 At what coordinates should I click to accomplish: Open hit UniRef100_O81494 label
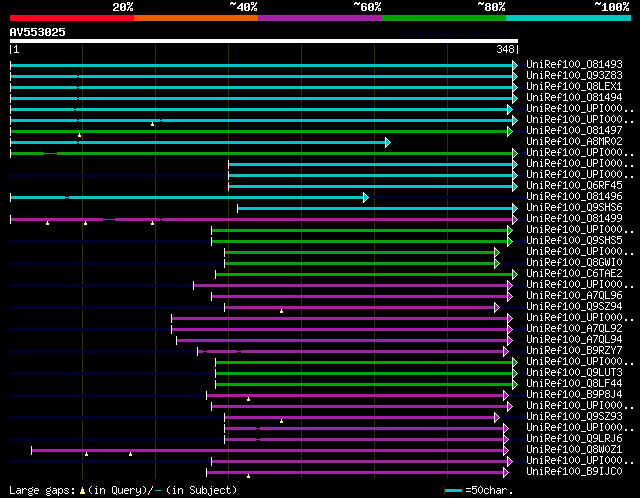(574, 98)
